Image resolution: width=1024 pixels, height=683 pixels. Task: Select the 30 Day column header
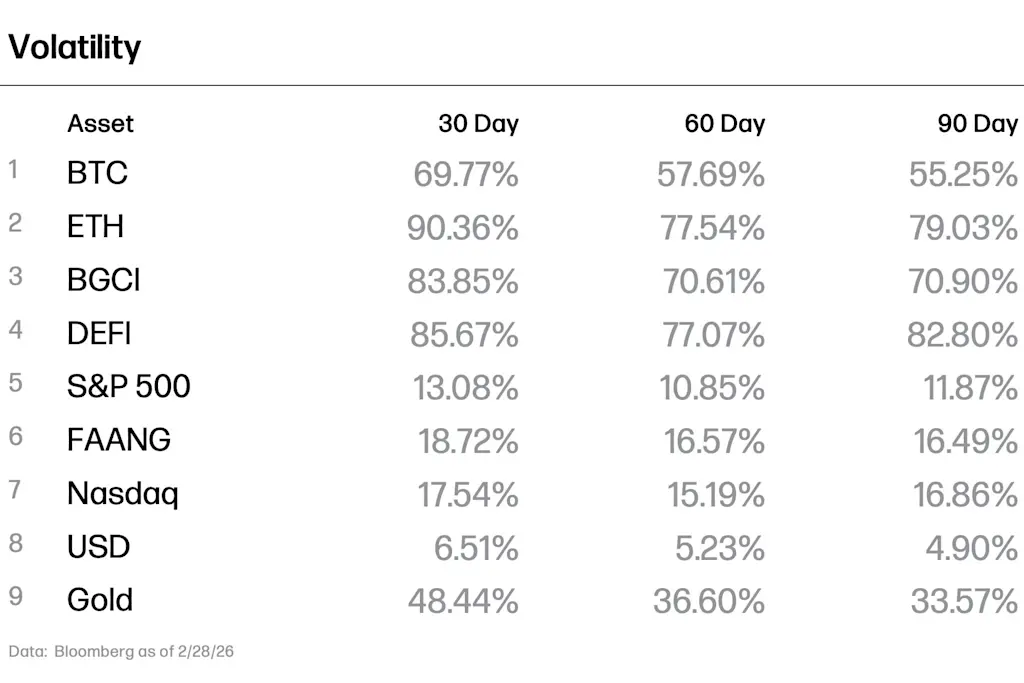479,123
